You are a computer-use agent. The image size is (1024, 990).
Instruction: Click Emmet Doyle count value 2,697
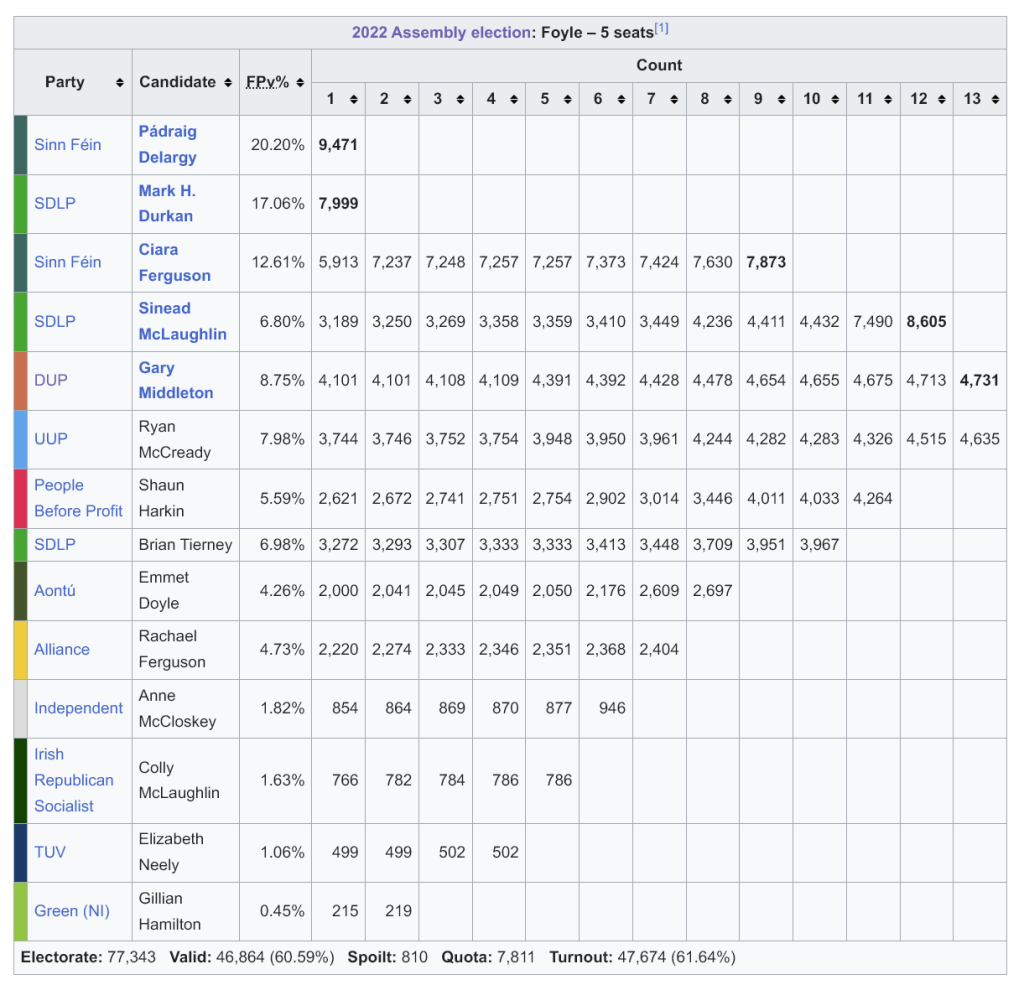(x=712, y=591)
